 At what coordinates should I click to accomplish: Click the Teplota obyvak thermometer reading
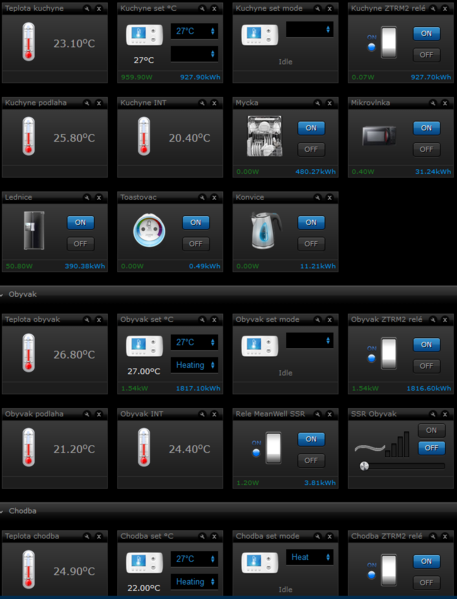pyautogui.click(x=74, y=355)
